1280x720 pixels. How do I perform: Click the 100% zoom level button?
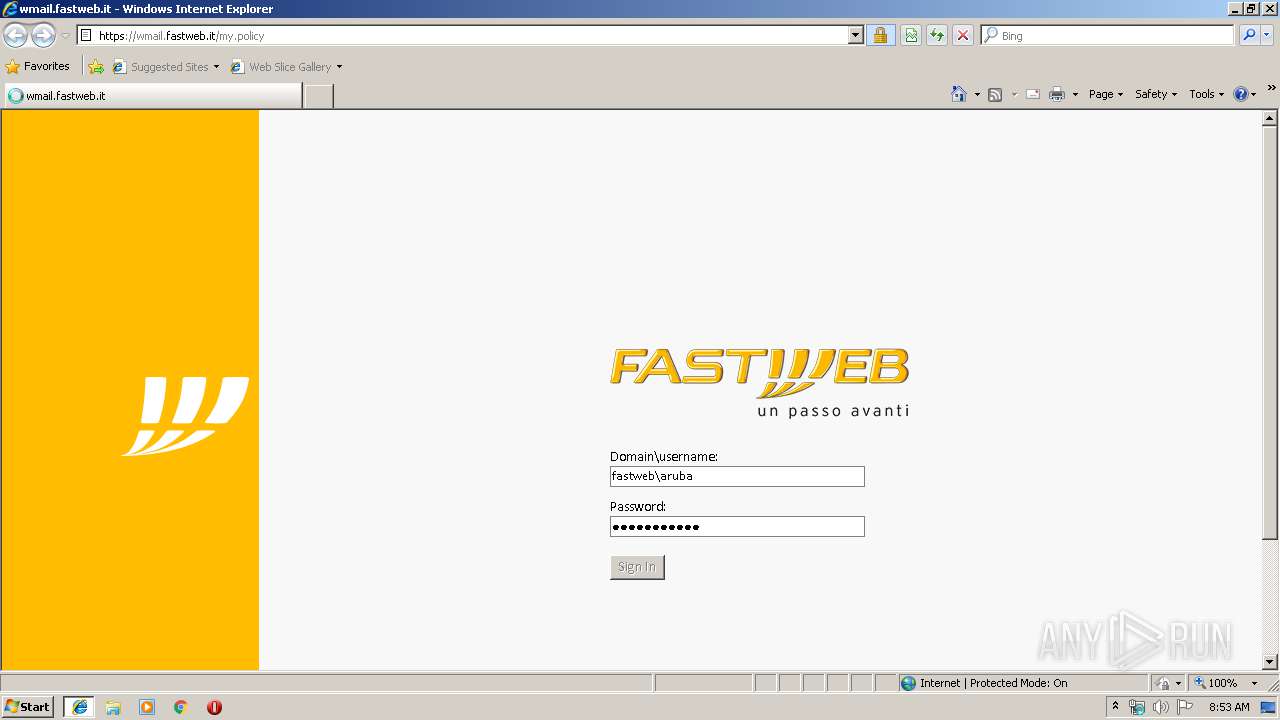click(x=1215, y=683)
